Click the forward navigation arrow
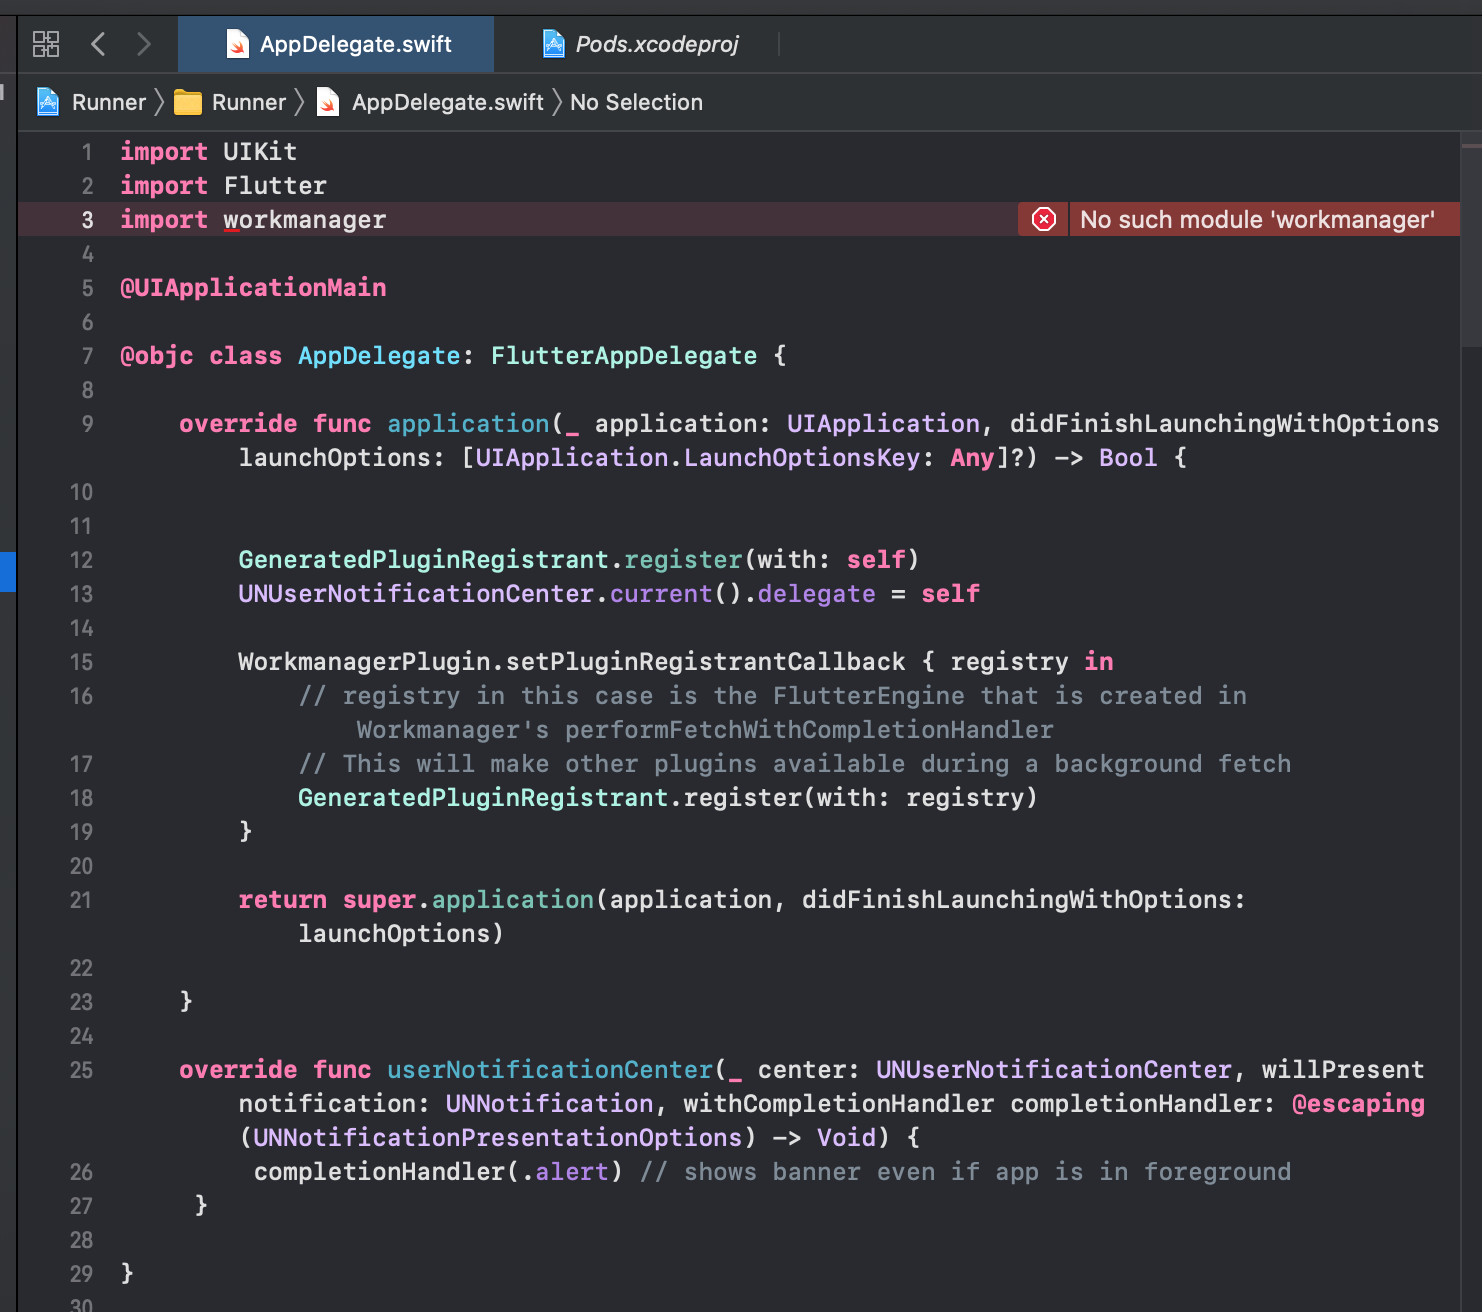 click(143, 44)
